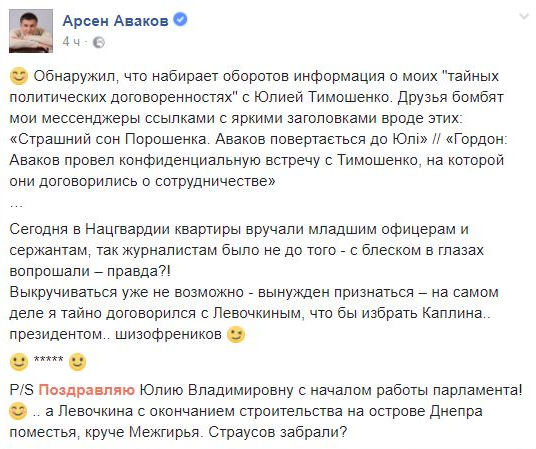Click the blue verified checkmark badge
Viewport: 536px width, 449px height.
(180, 19)
